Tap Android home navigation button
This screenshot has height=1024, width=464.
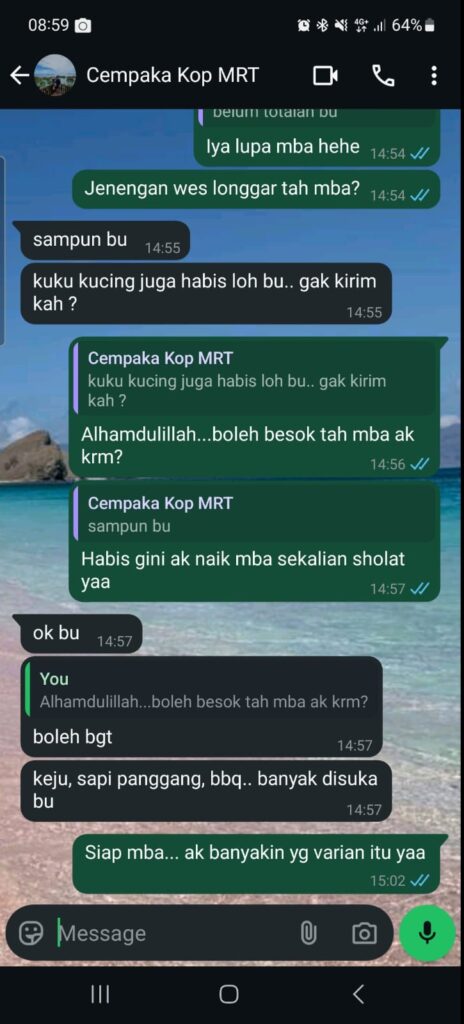click(229, 995)
